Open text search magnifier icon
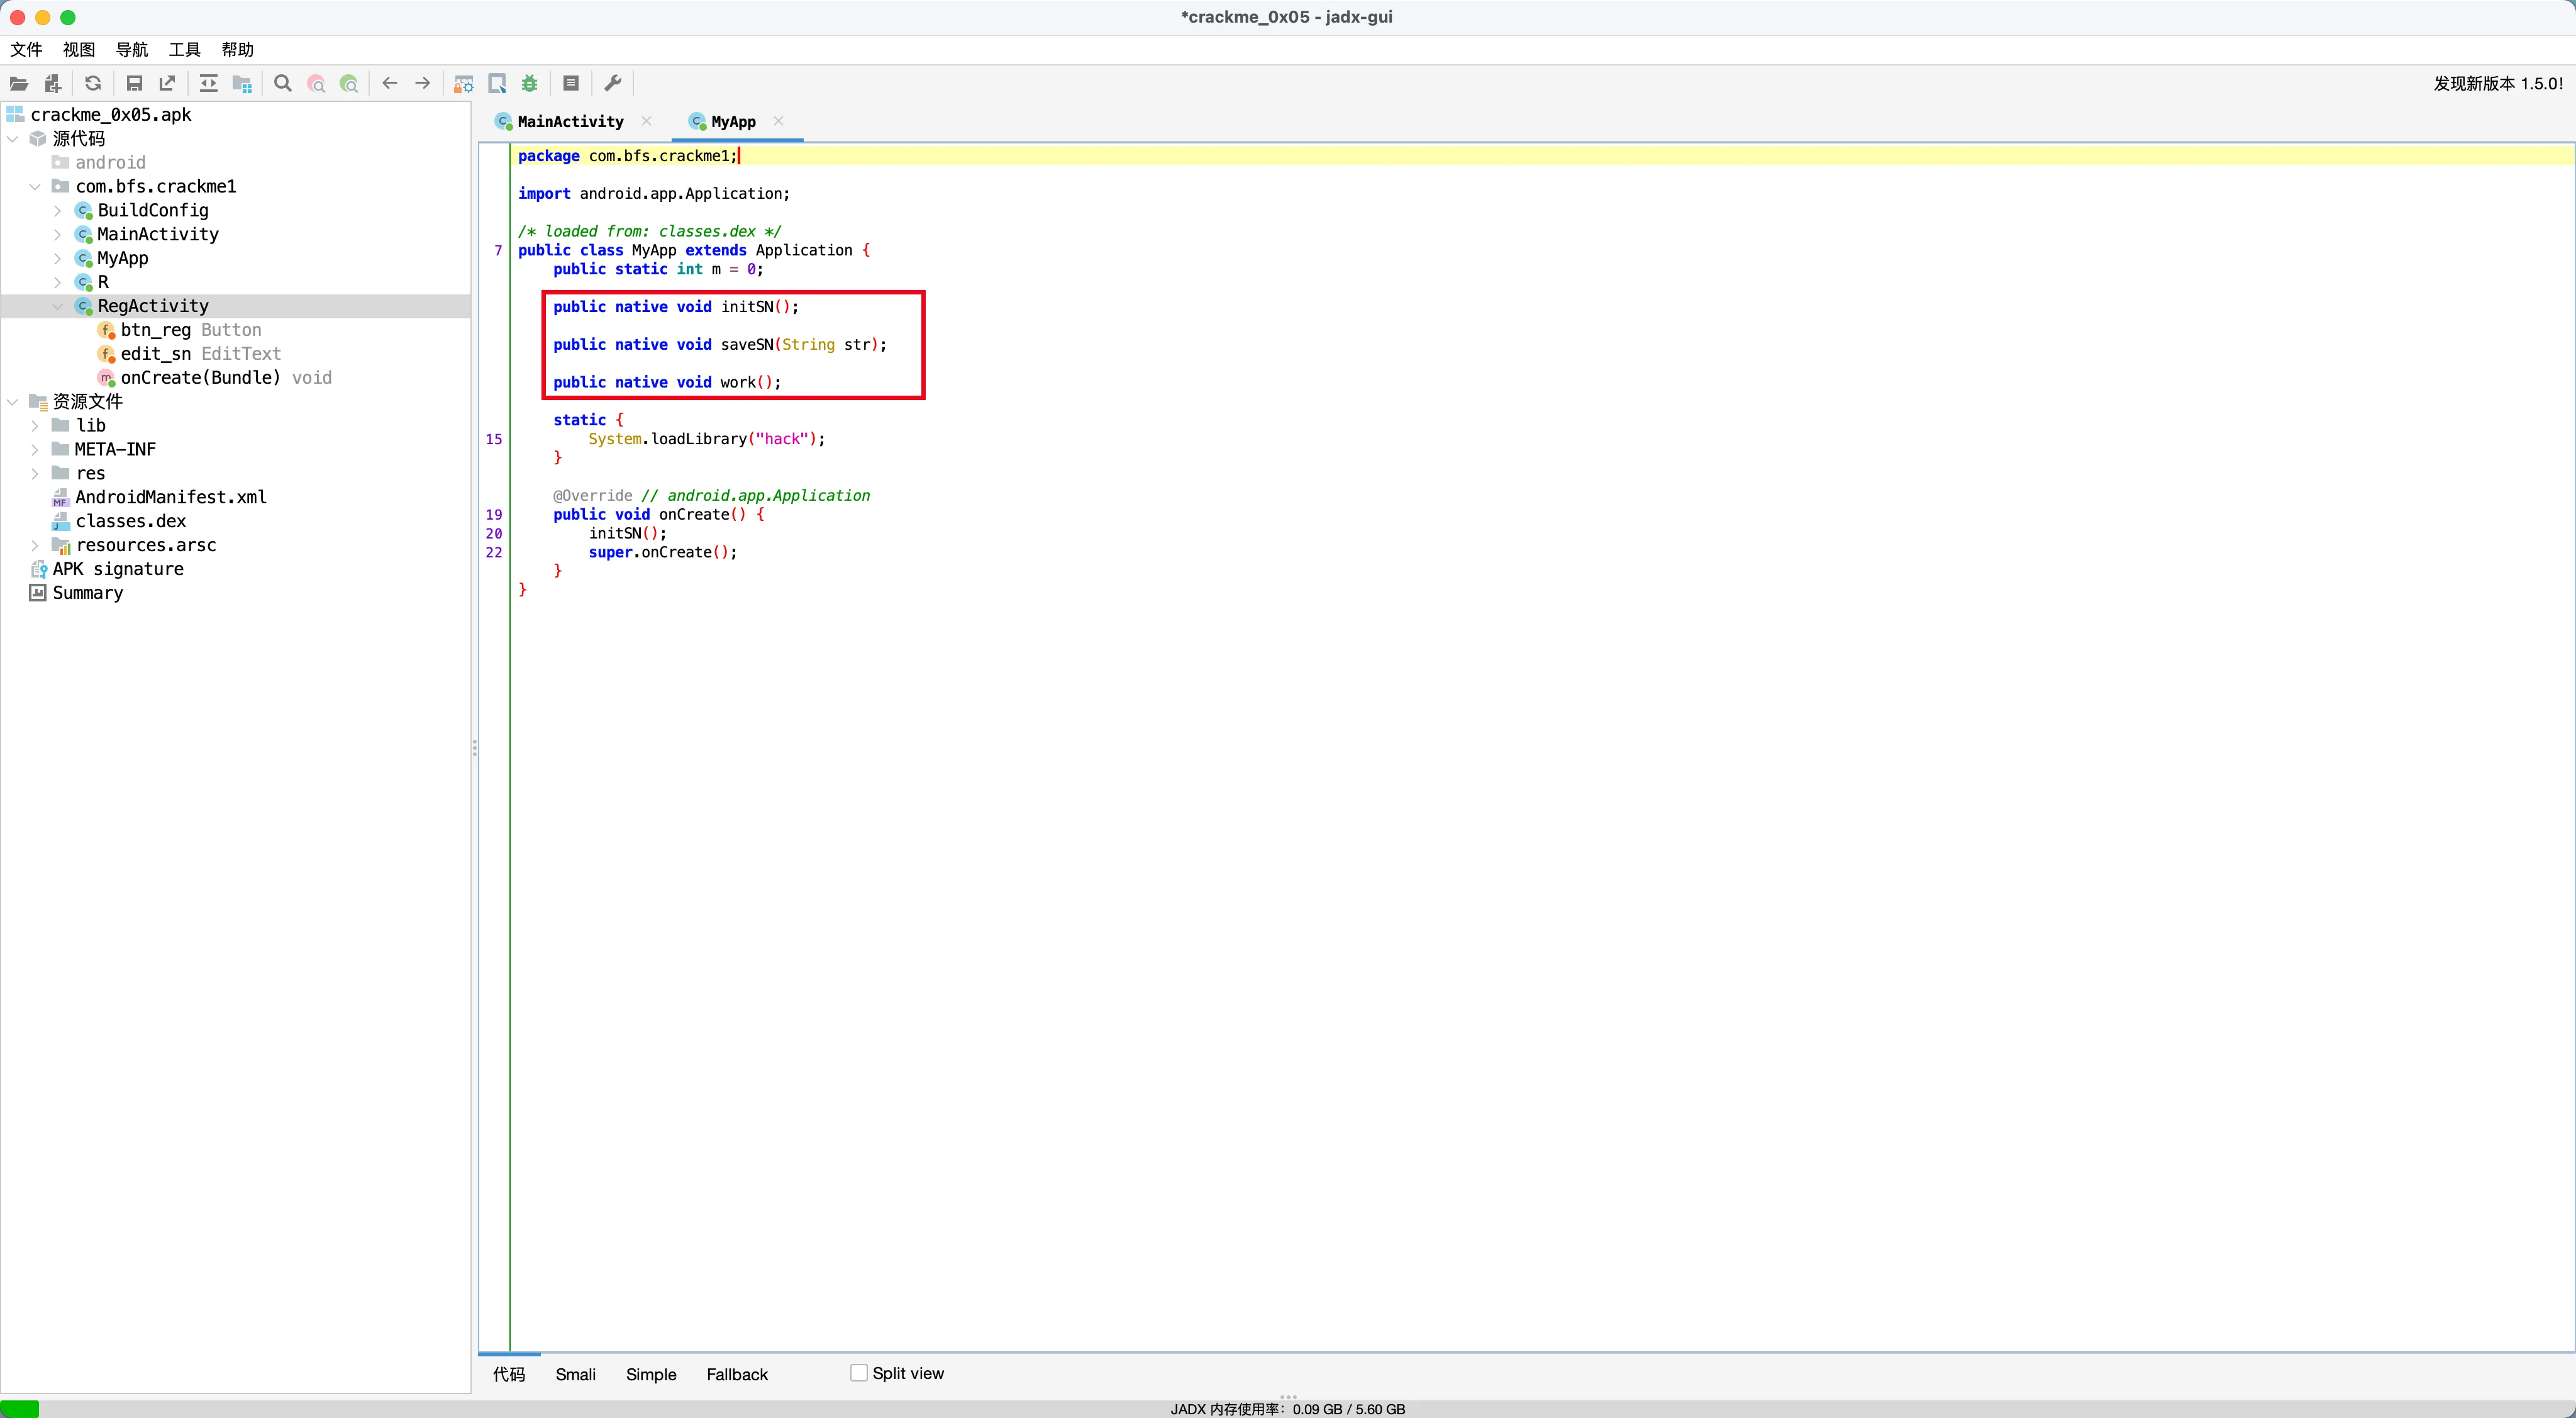Viewport: 2576px width, 1418px height. click(283, 84)
